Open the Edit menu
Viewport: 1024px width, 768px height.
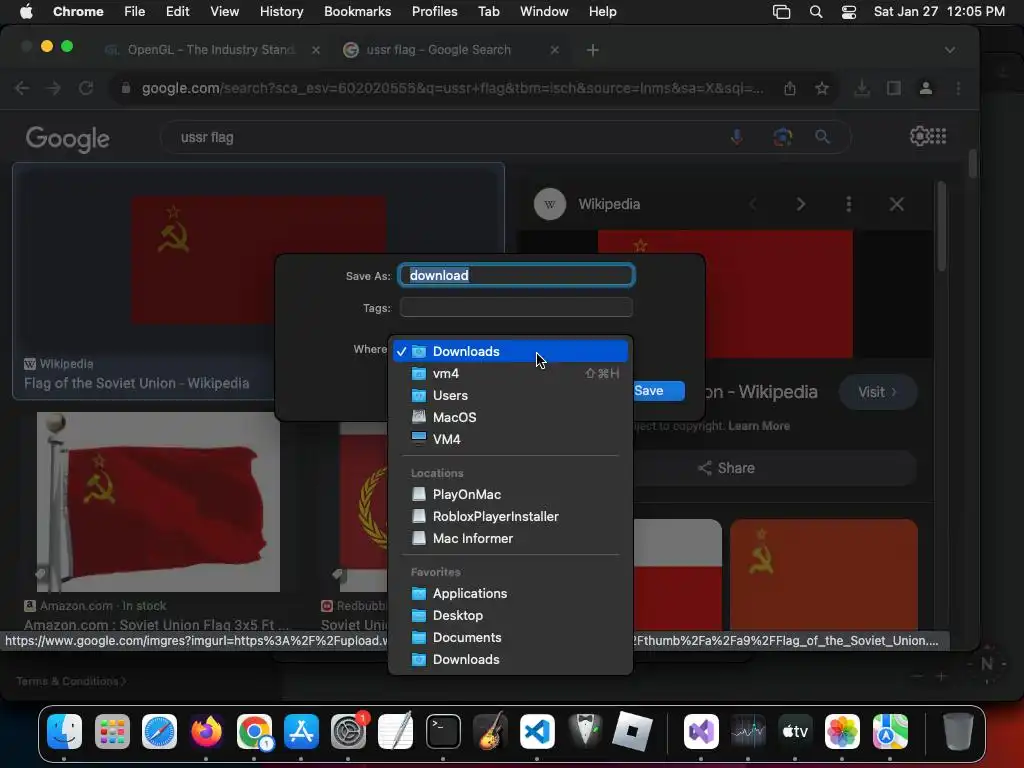click(x=178, y=12)
